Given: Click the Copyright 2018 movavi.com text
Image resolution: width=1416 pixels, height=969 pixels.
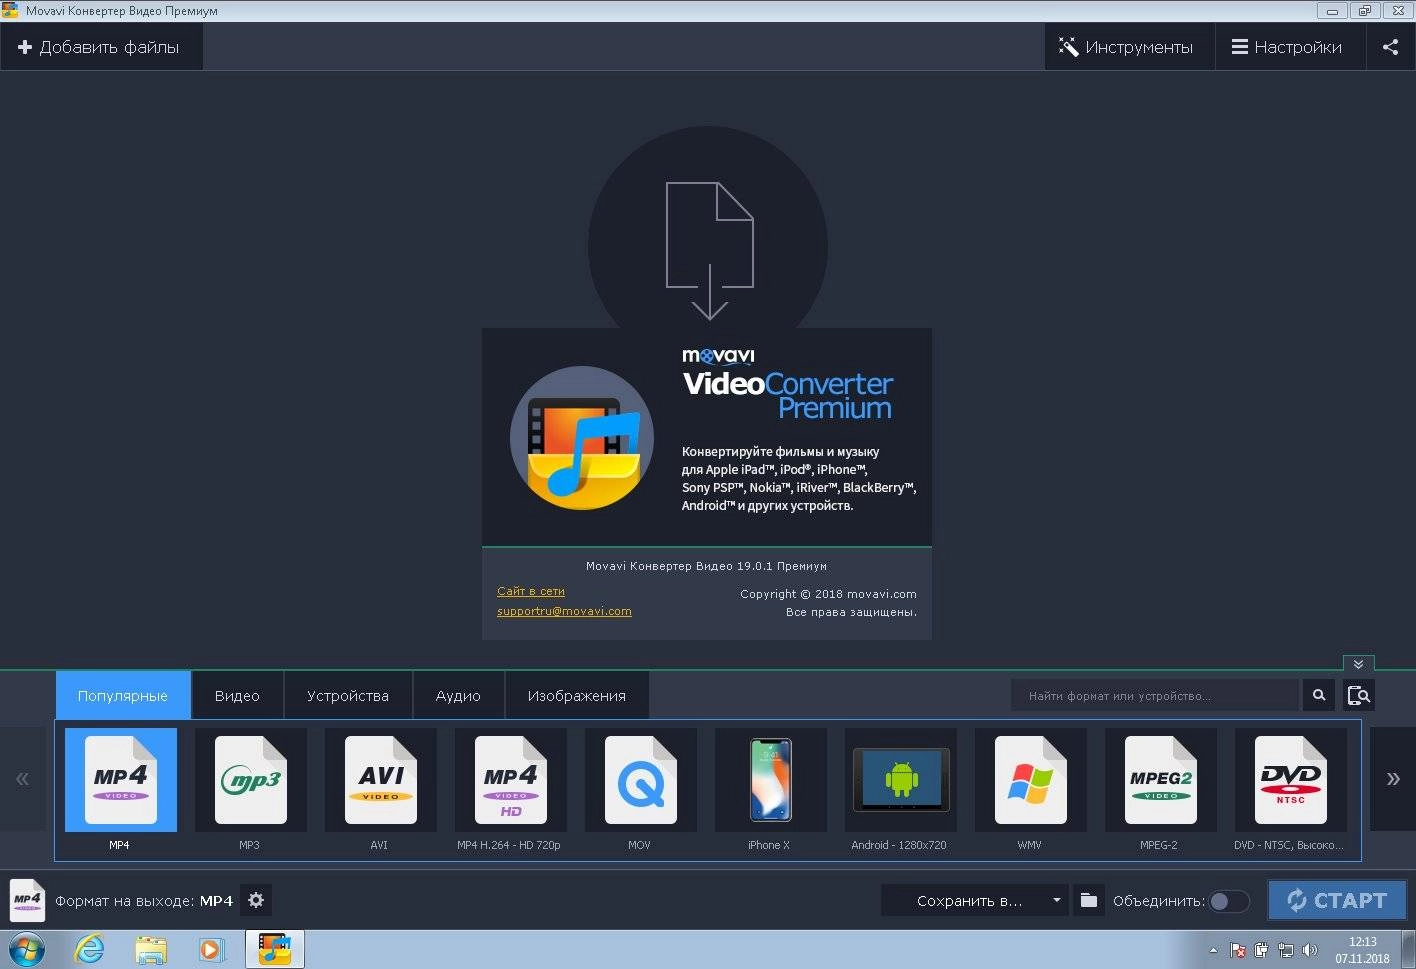Looking at the screenshot, I should click(x=828, y=594).
